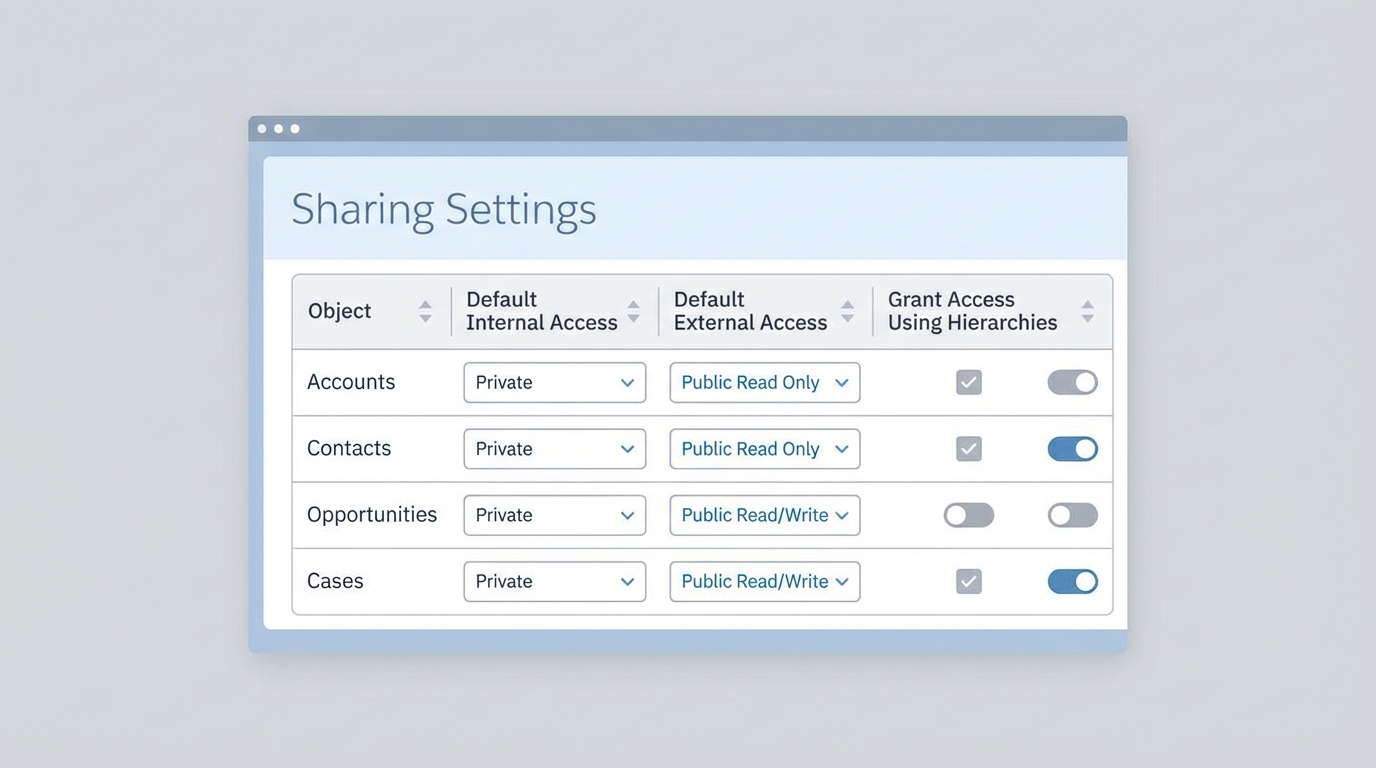The image size is (1376, 768).
Task: Open the Opportunities internal Private dropdown
Action: [x=554, y=515]
